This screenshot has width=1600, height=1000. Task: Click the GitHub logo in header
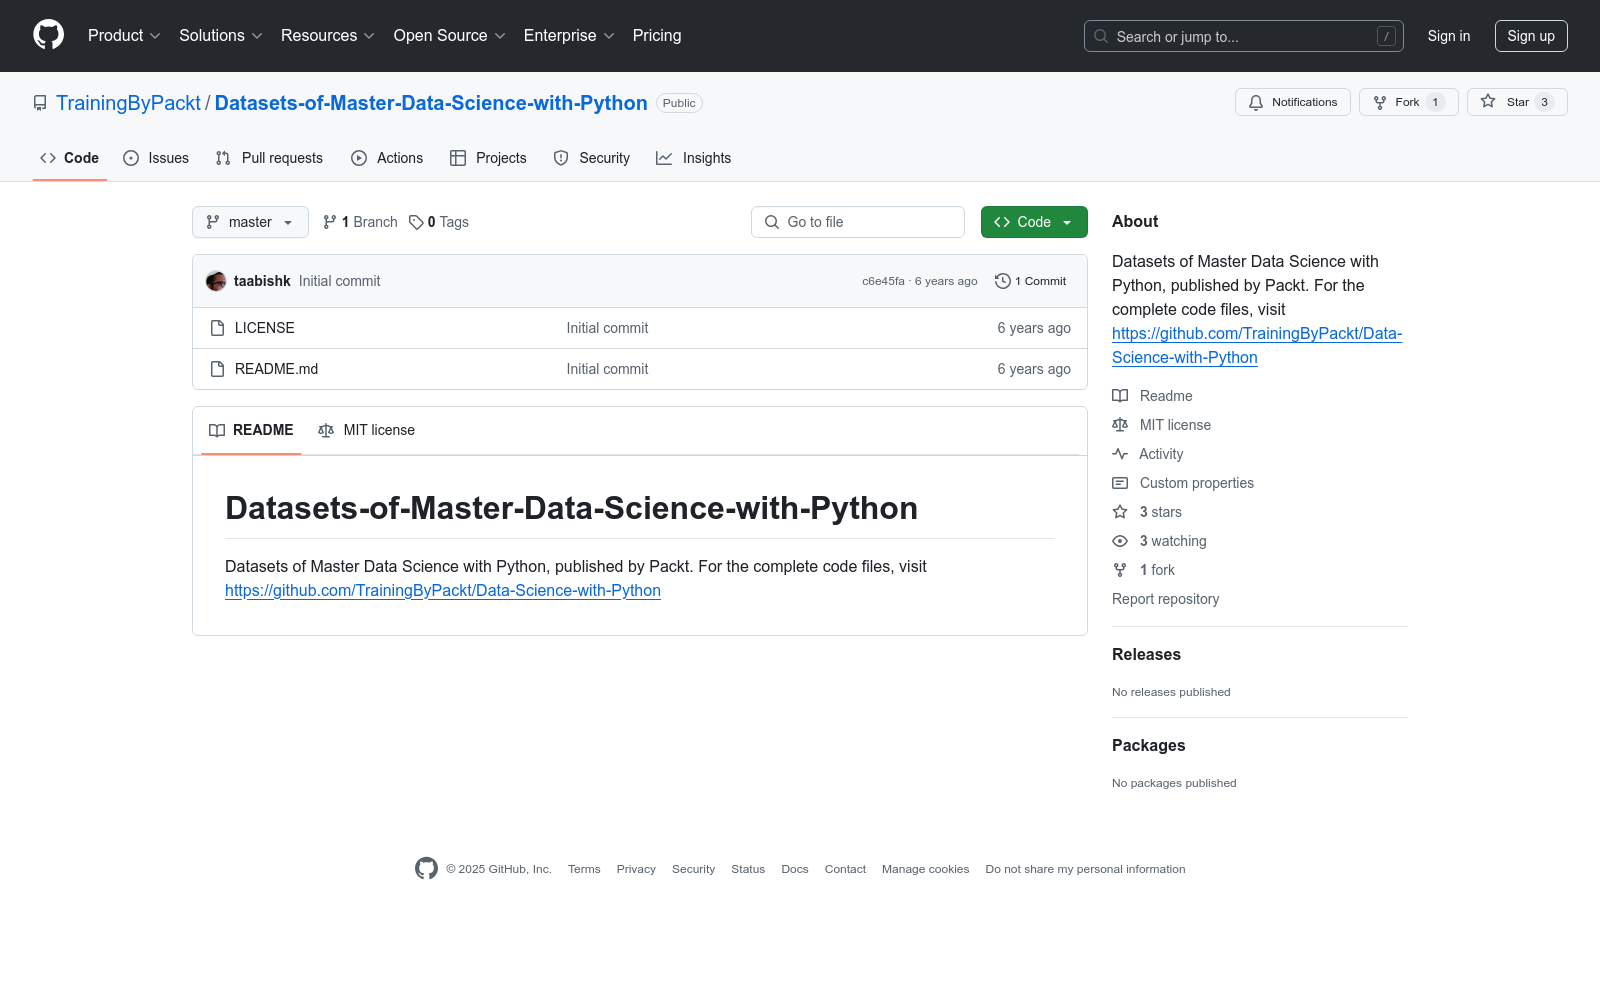tap(48, 35)
